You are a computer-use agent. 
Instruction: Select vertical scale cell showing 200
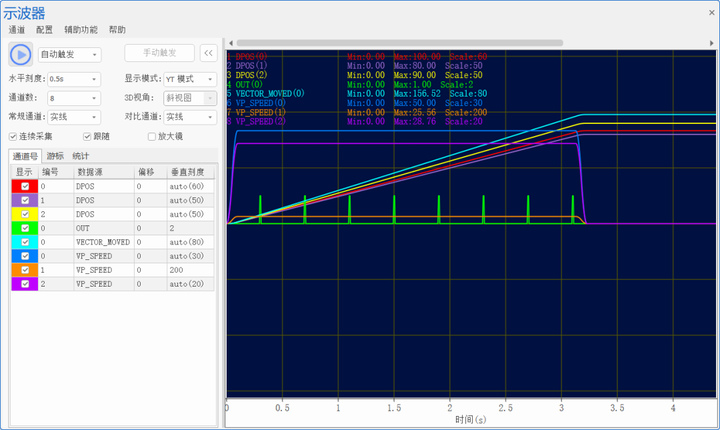click(x=191, y=270)
